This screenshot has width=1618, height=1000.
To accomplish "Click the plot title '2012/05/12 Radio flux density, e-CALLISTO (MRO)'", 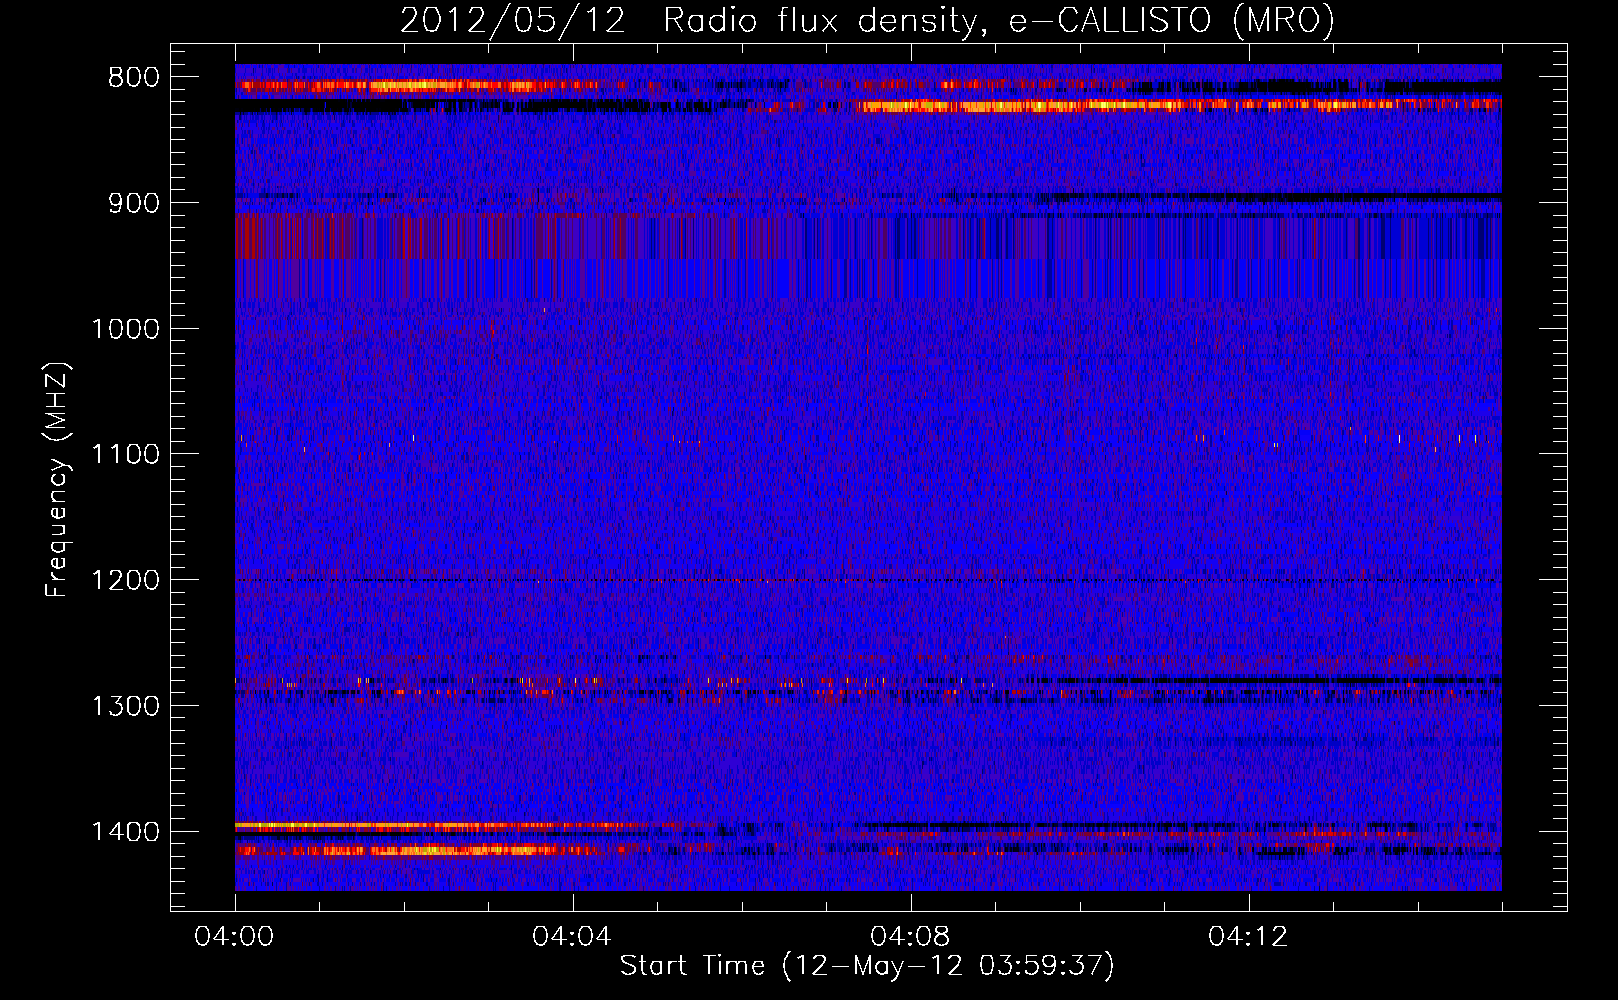I will pyautogui.click(x=867, y=21).
